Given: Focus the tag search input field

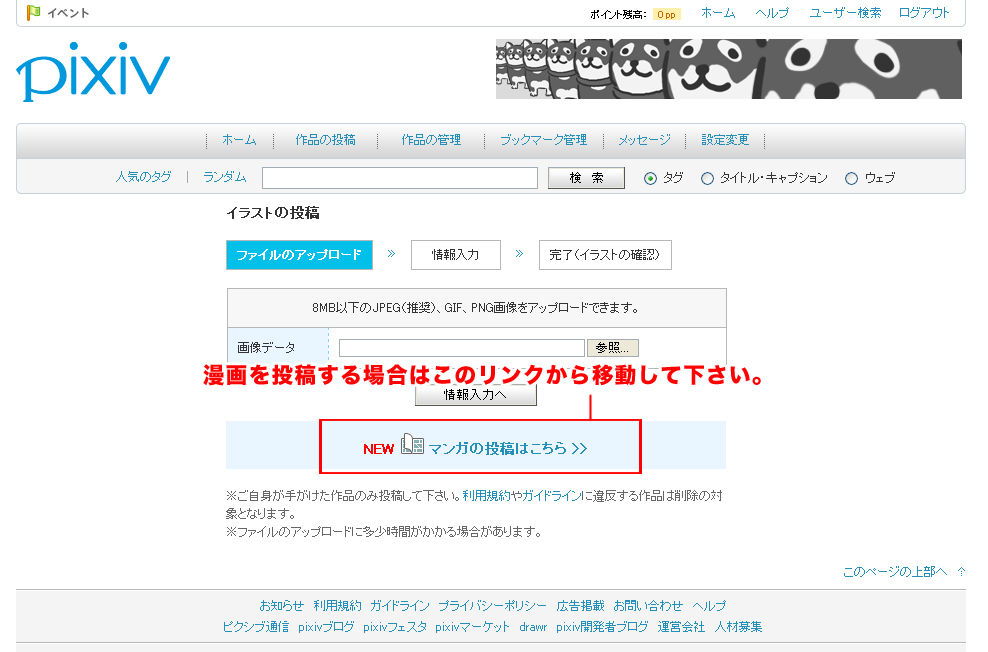Looking at the screenshot, I should [399, 178].
